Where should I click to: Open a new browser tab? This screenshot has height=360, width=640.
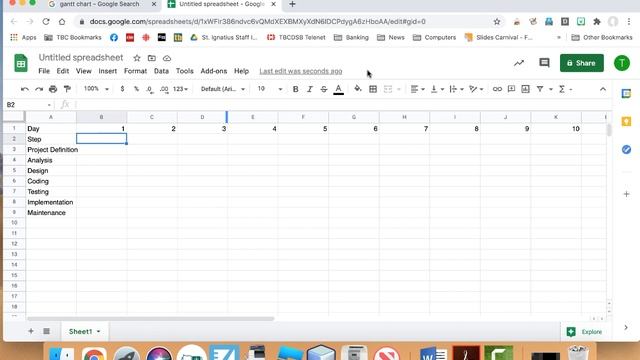point(292,4)
